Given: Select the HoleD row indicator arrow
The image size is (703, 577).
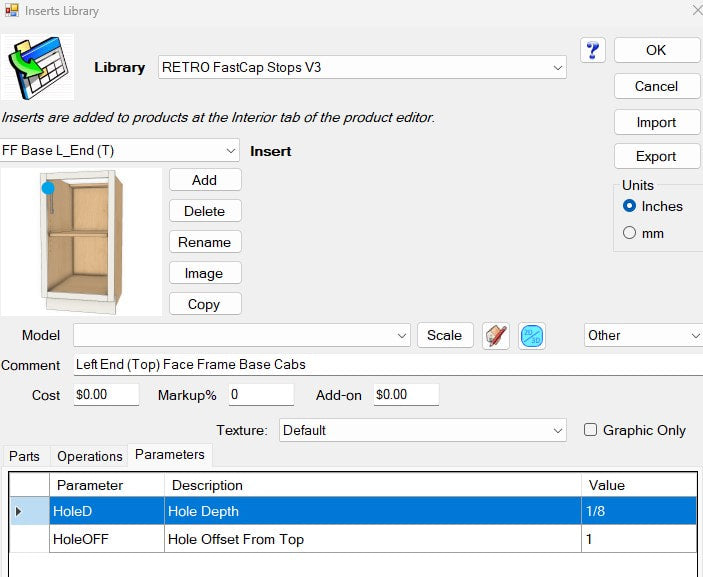Looking at the screenshot, I should pos(19,511).
